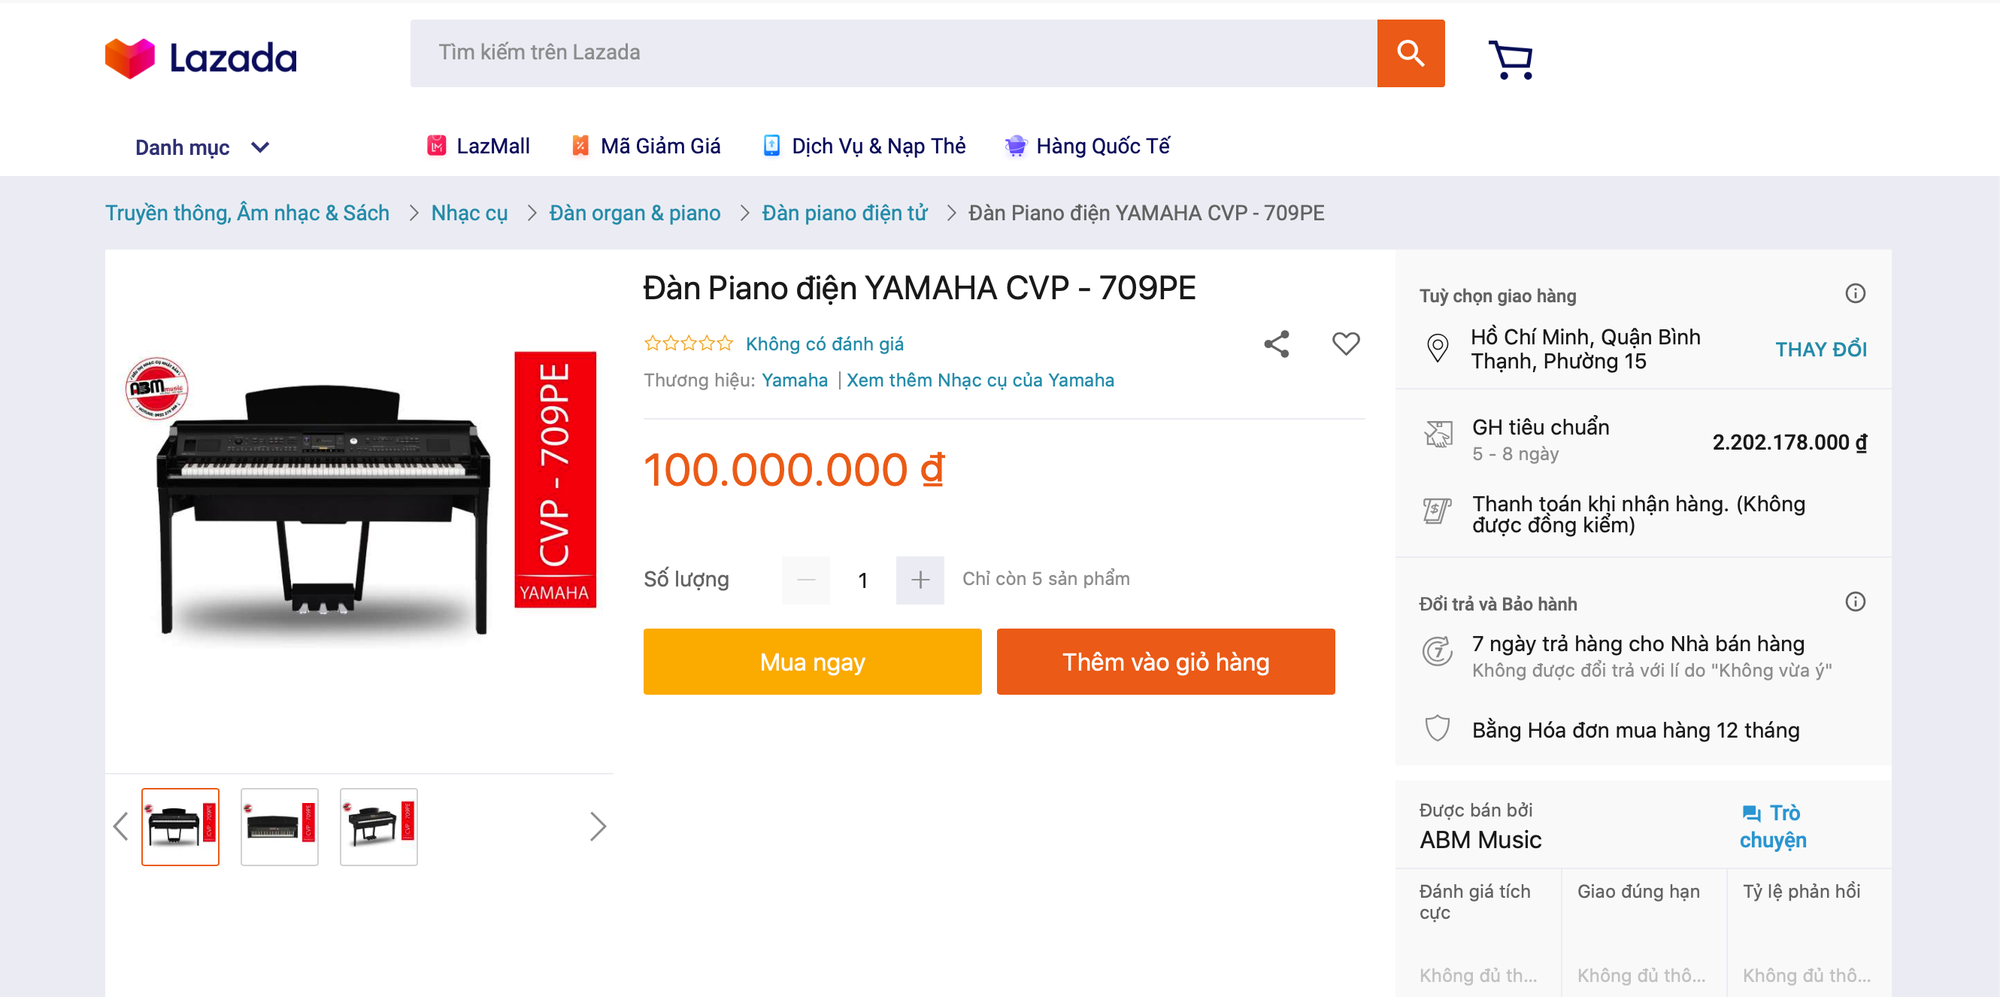Click the share icon beside the rating
This screenshot has width=2000, height=997.
(x=1276, y=344)
